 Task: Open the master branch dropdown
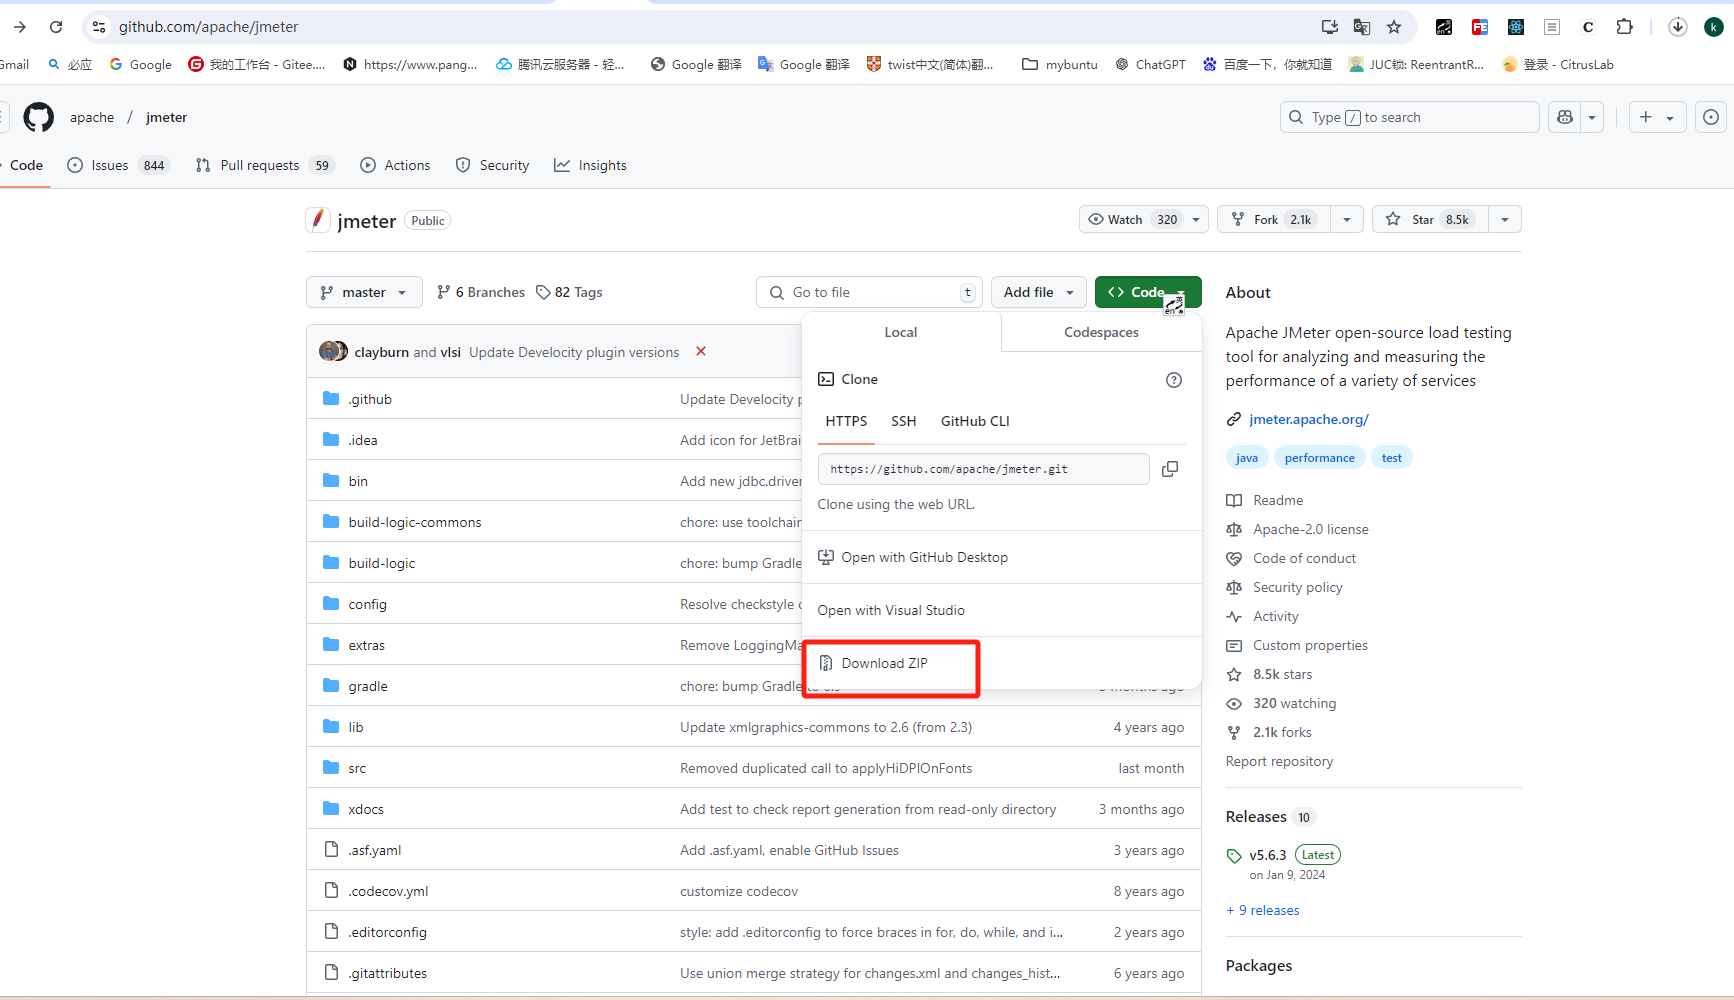pos(364,292)
